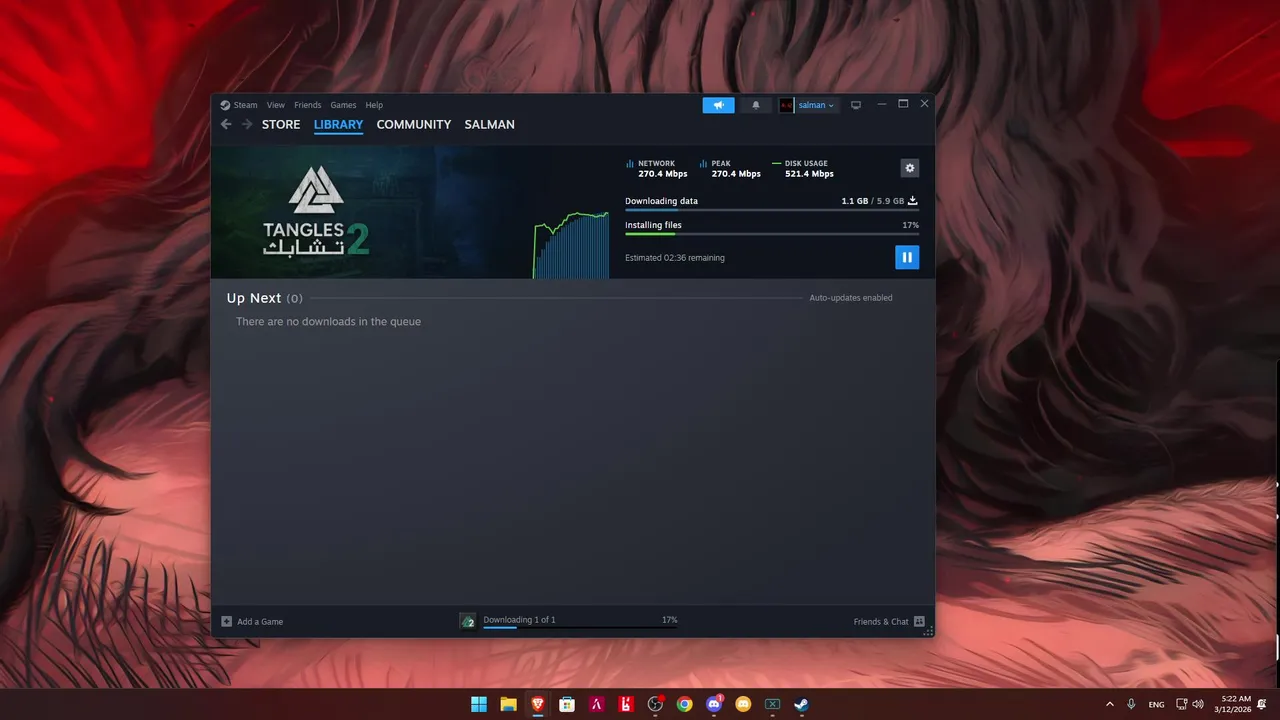
Task: Click the PEAK speed indicator
Action: click(730, 168)
